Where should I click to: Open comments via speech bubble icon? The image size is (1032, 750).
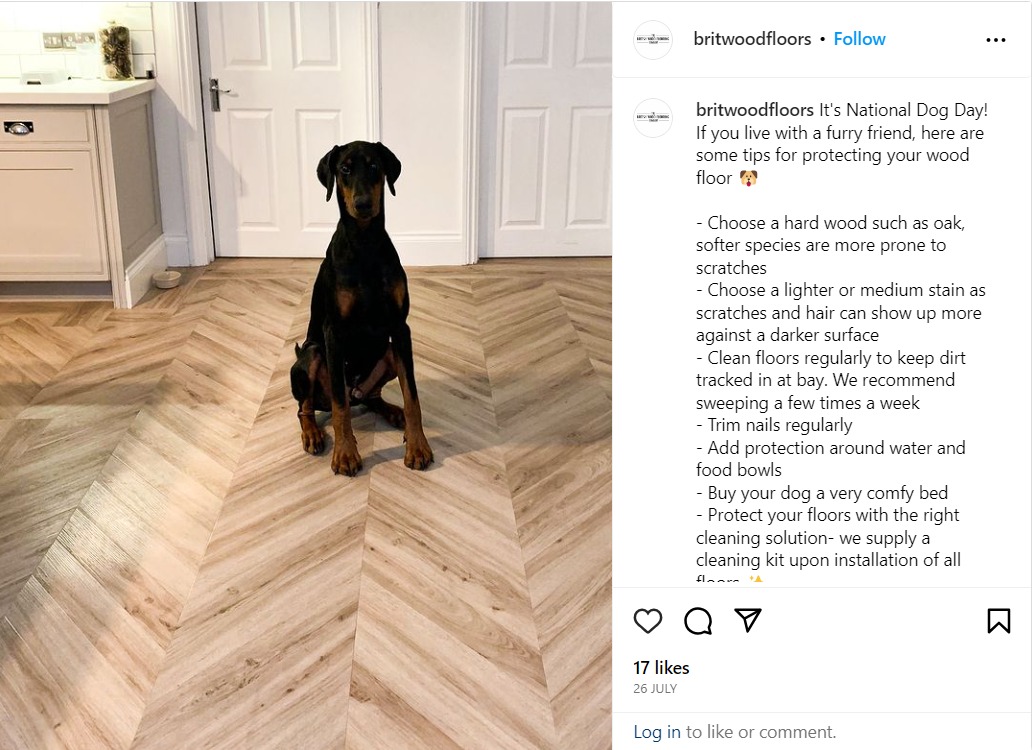[698, 621]
